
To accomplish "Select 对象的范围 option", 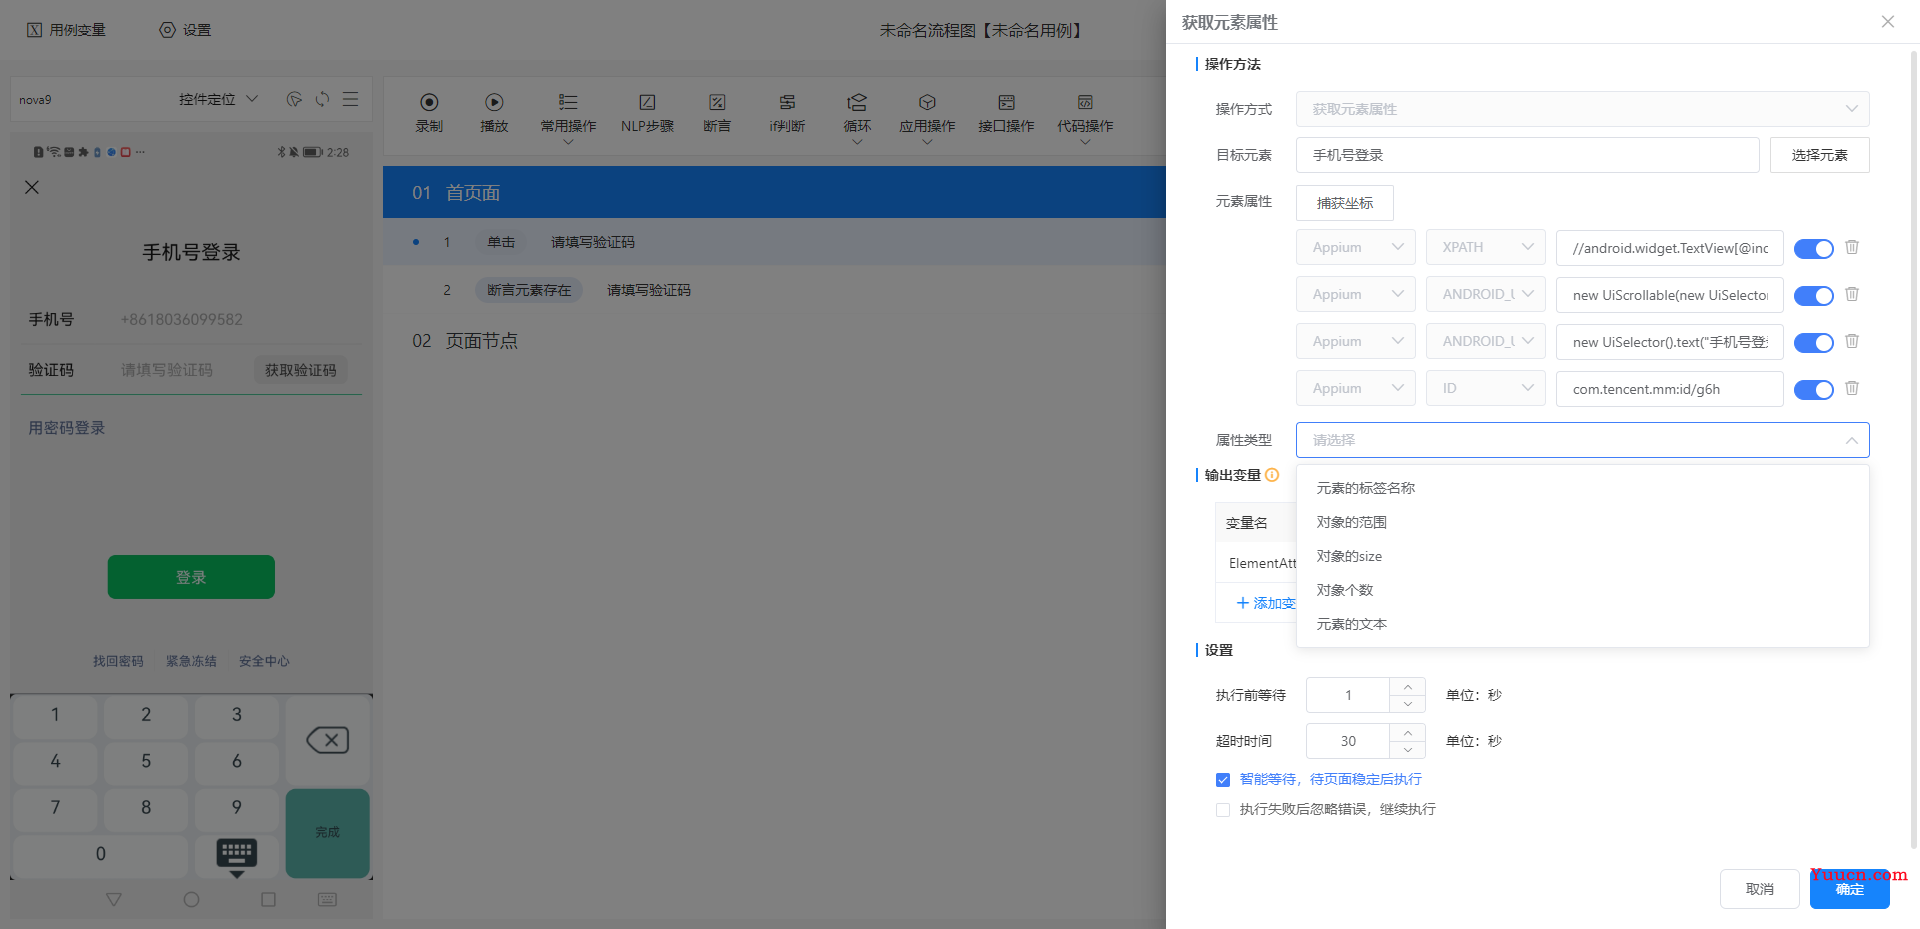I will pos(1582,522).
